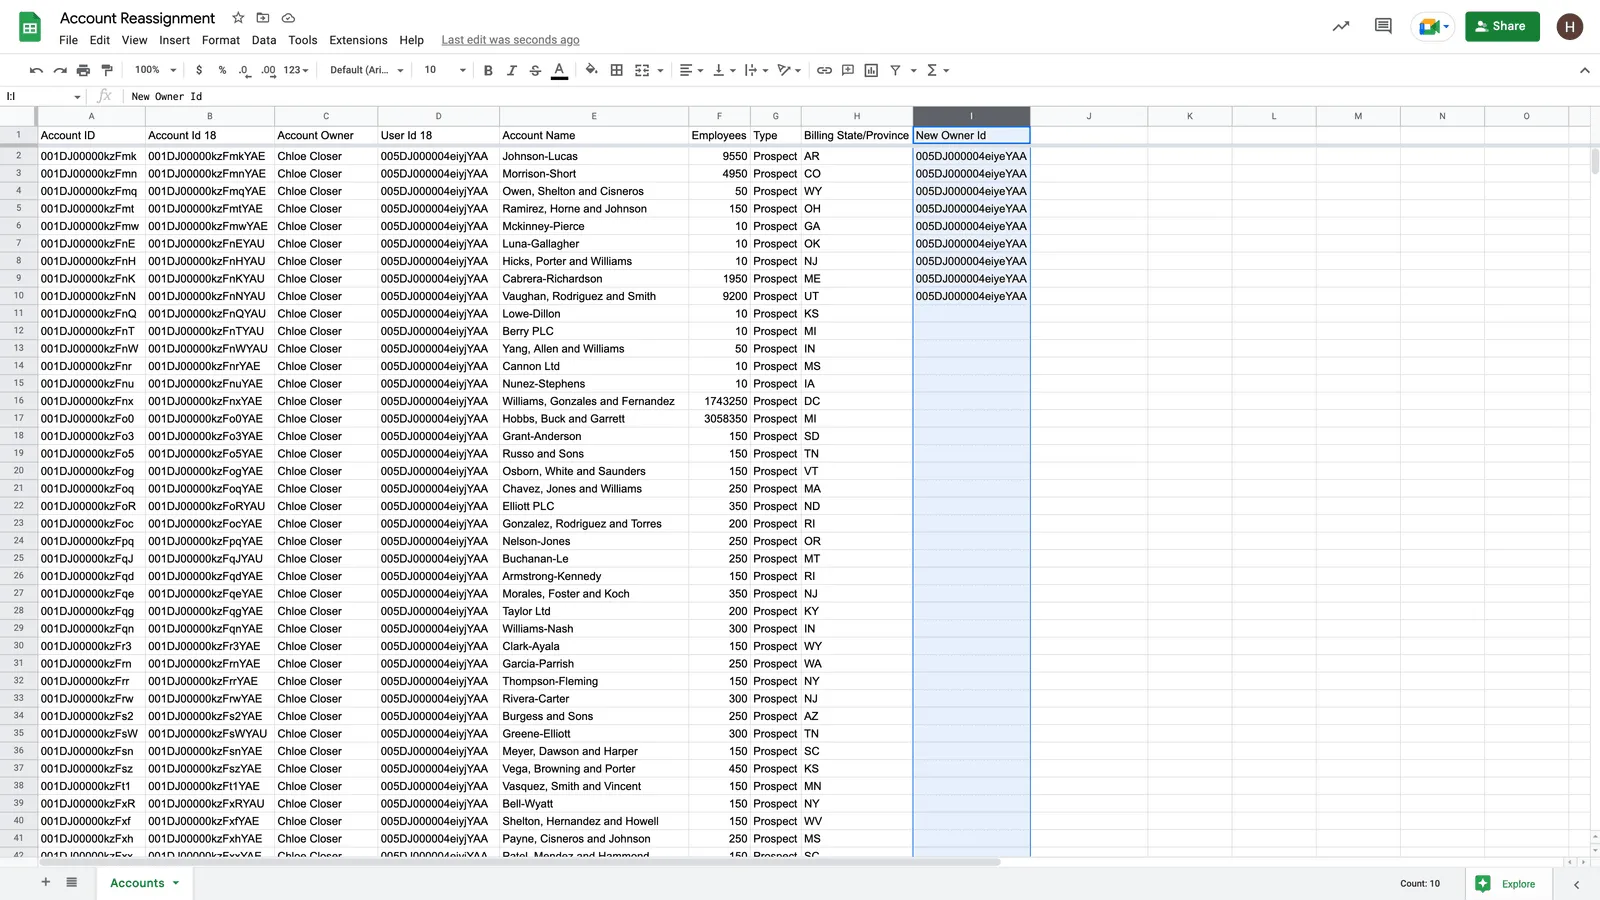
Task: Click the move to folder icon
Action: [263, 18]
